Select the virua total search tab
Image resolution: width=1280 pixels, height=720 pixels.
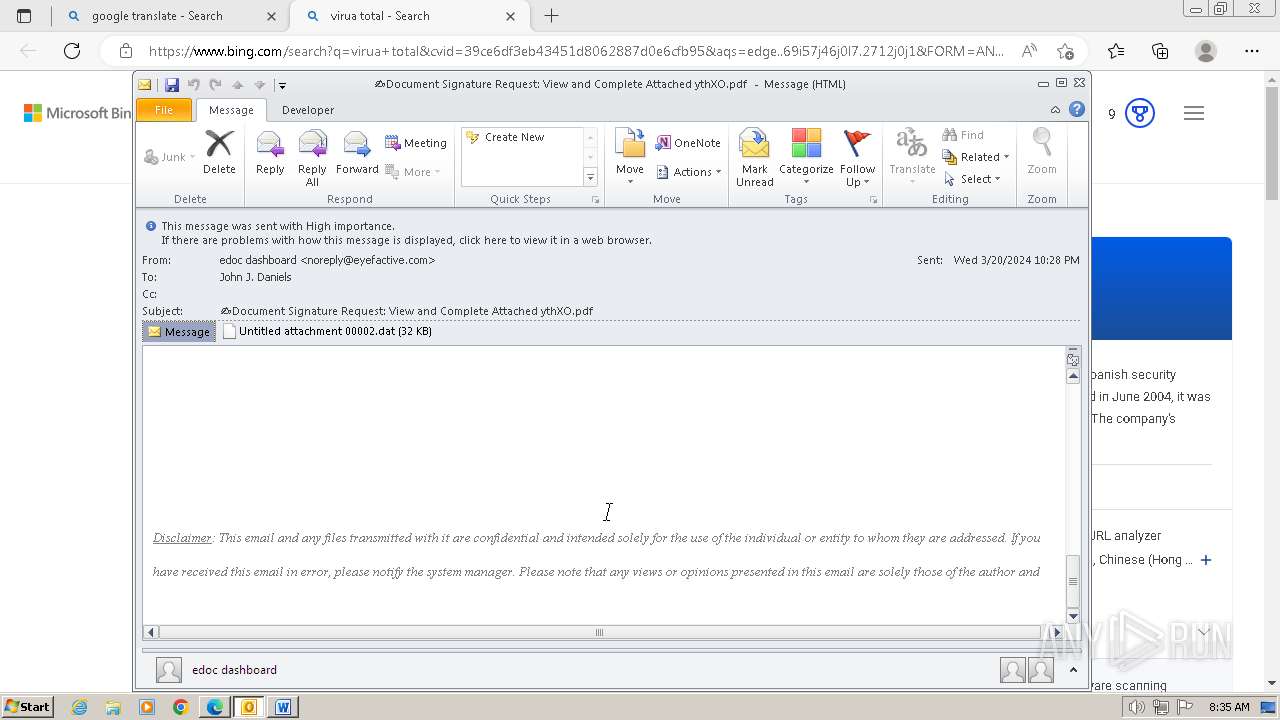pos(410,16)
